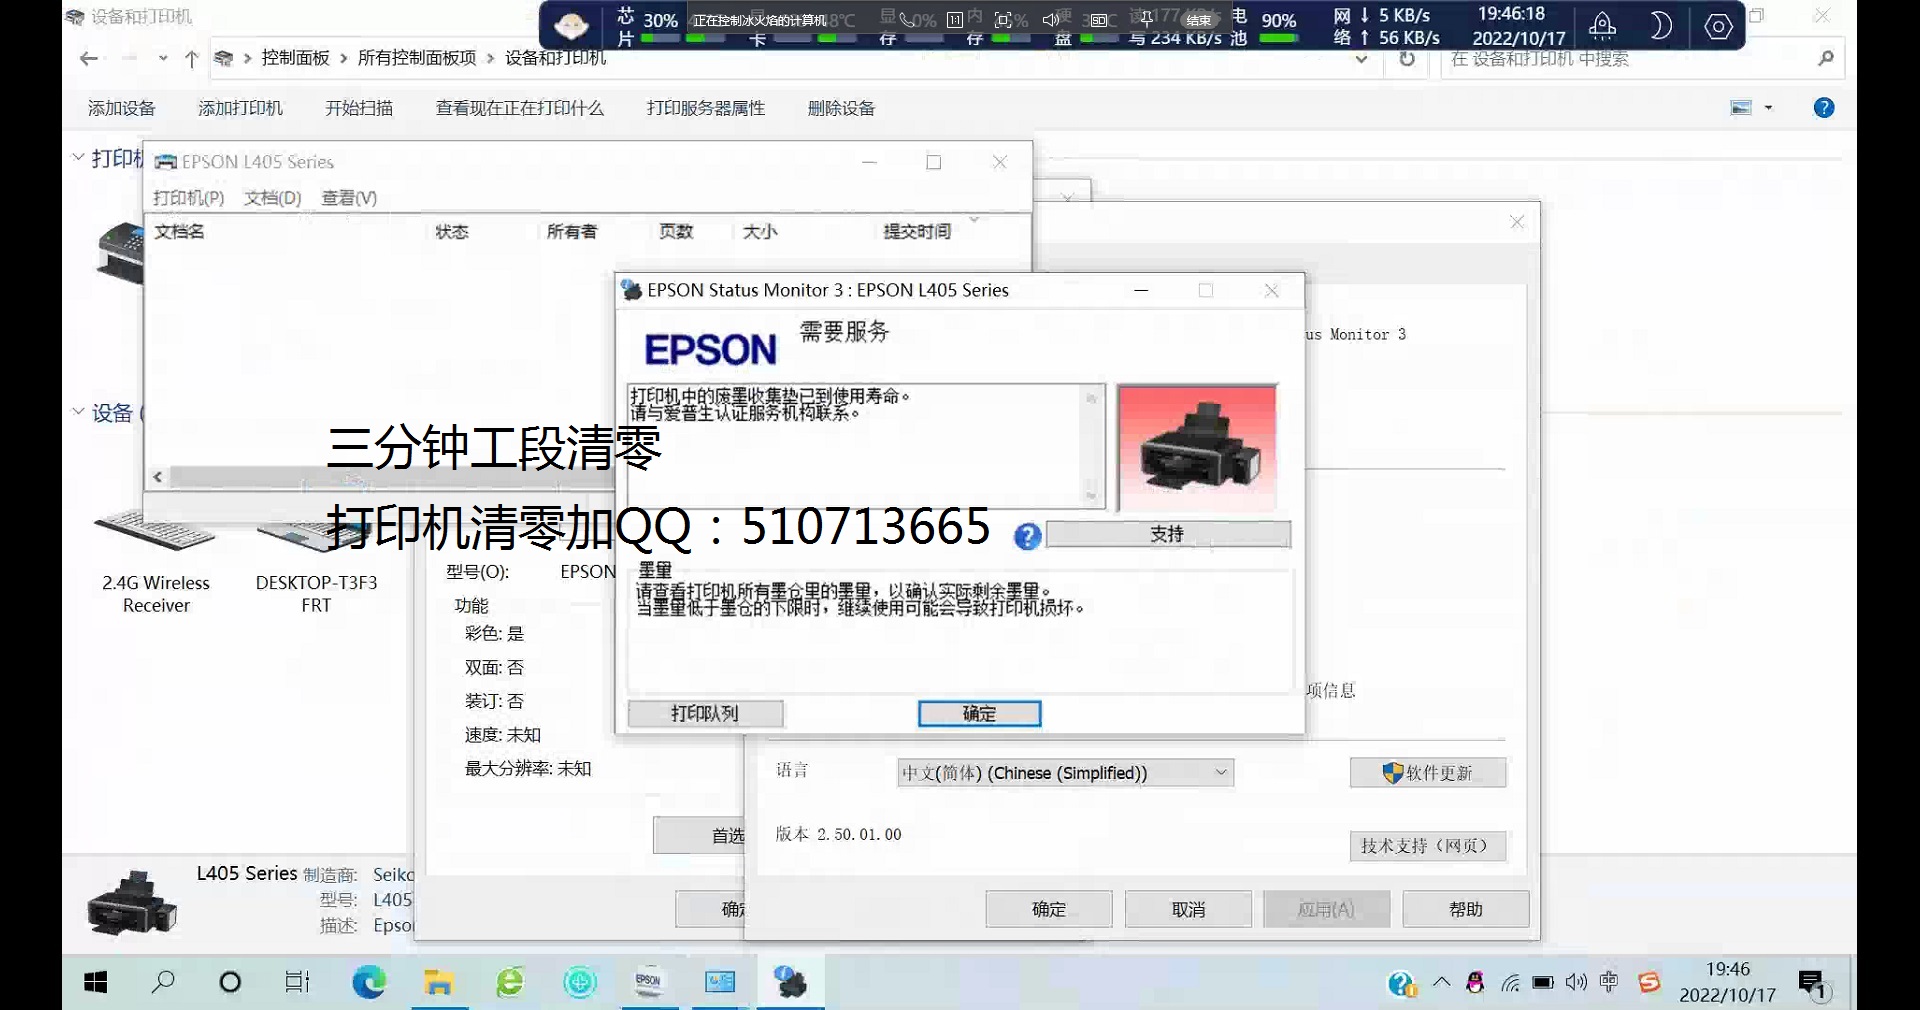This screenshot has width=1920, height=1010.
Task: Open the 语言 language dropdown
Action: (1065, 773)
